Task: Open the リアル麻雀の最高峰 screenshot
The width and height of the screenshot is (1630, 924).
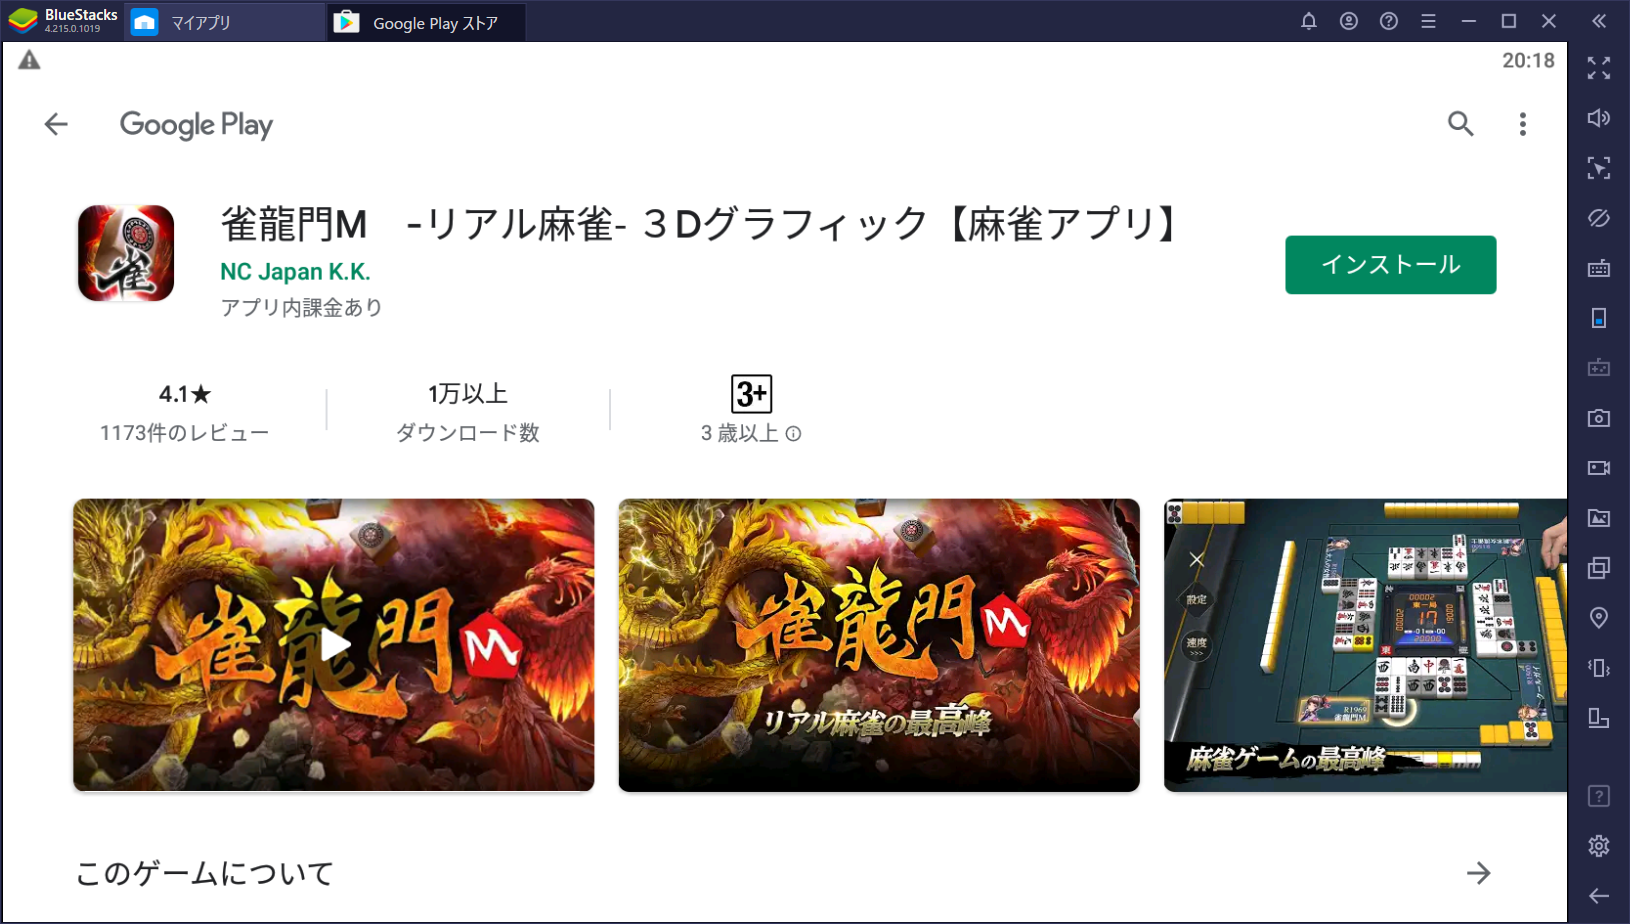Action: coord(879,645)
